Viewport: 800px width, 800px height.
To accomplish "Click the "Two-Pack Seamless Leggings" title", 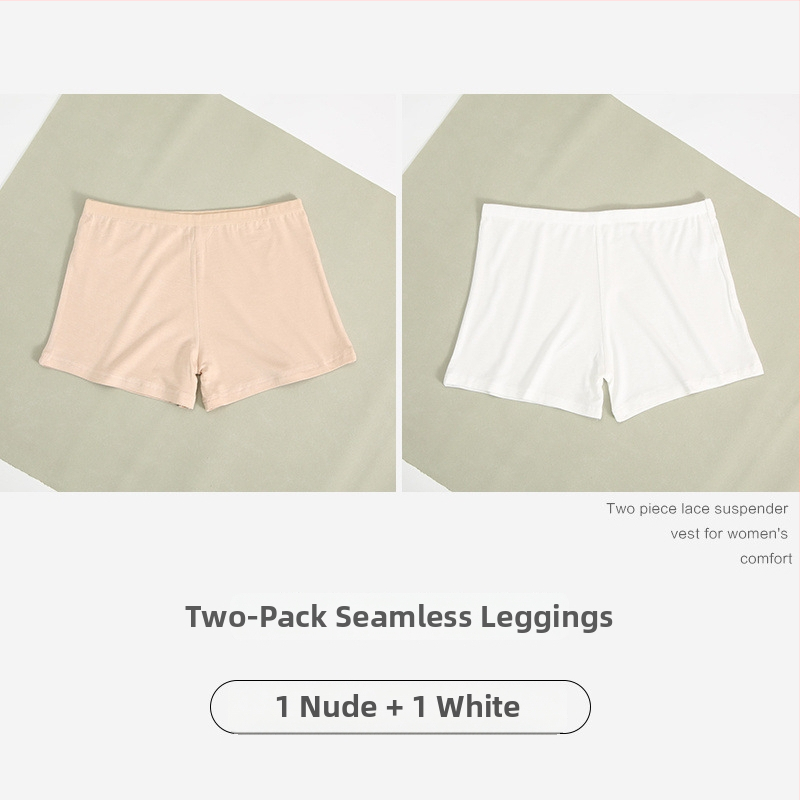I will (x=399, y=616).
